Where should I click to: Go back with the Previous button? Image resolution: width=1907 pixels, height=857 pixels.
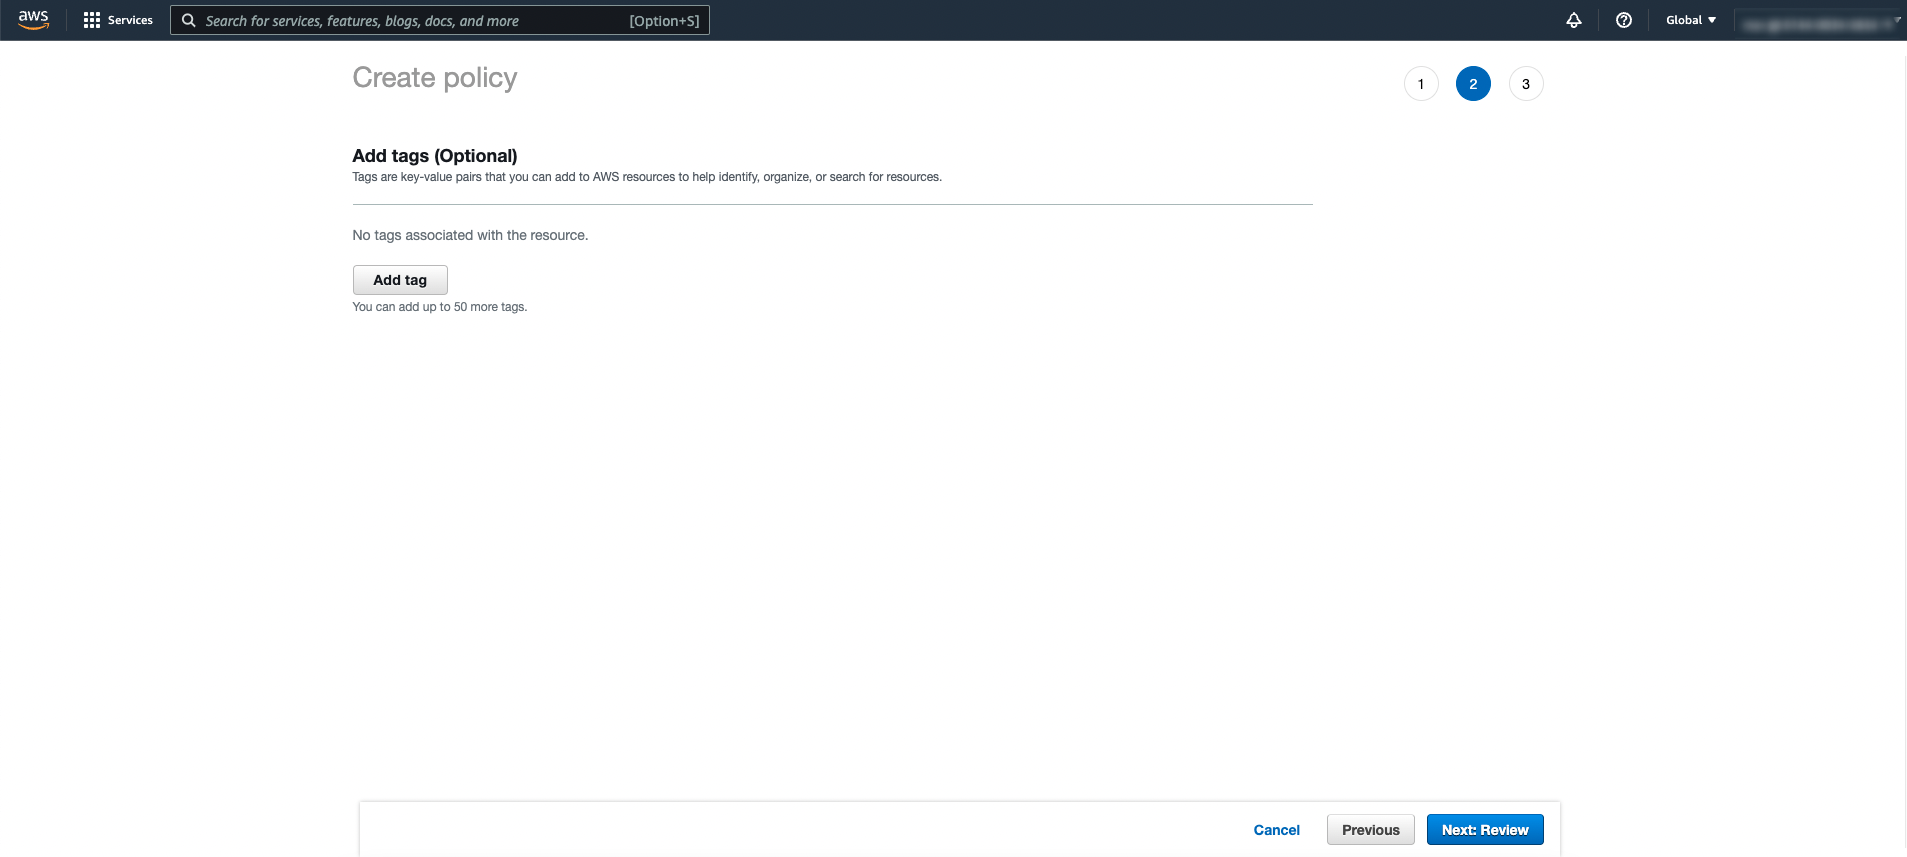coord(1371,830)
